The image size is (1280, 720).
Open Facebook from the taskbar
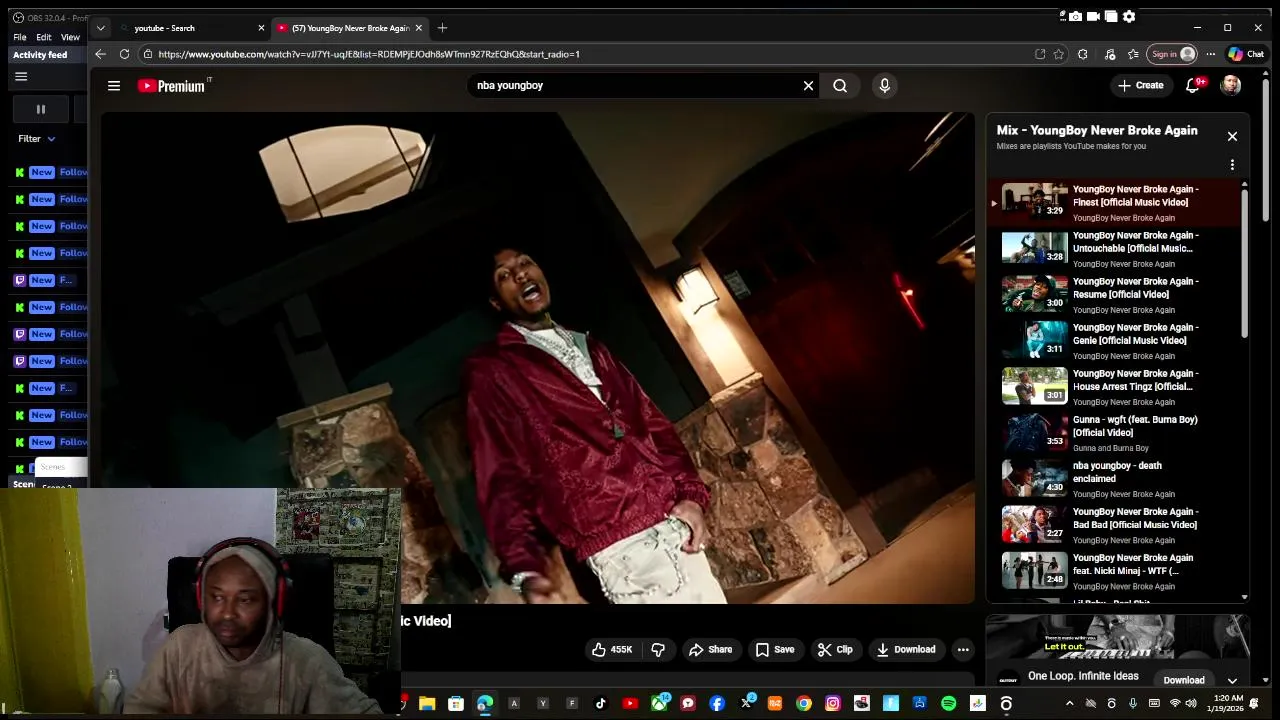point(717,704)
